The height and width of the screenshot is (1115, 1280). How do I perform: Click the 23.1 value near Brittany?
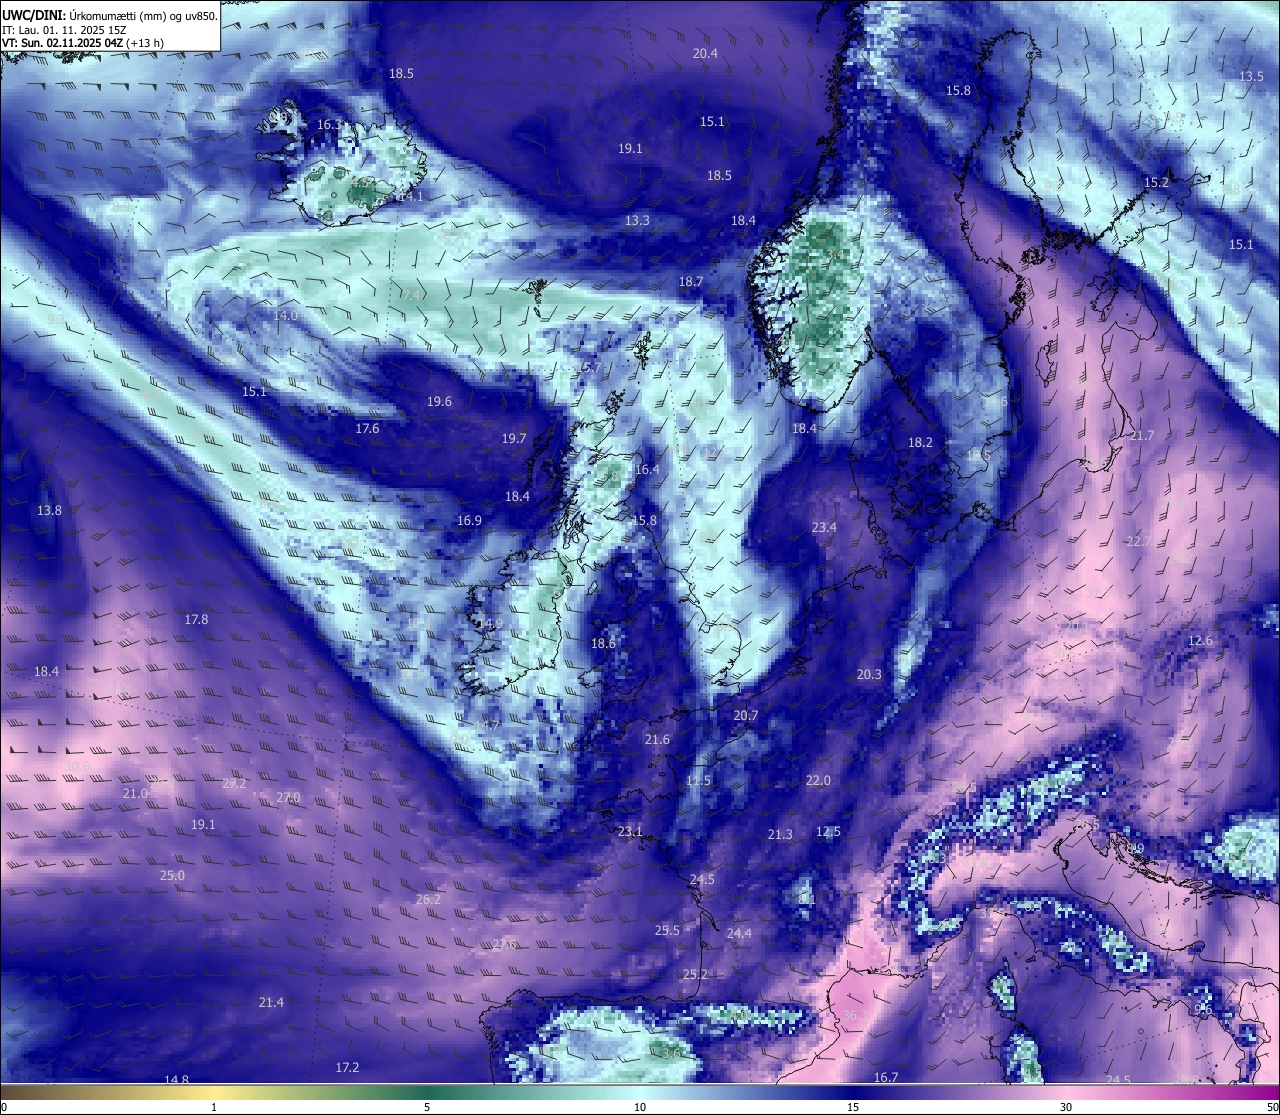(x=630, y=831)
